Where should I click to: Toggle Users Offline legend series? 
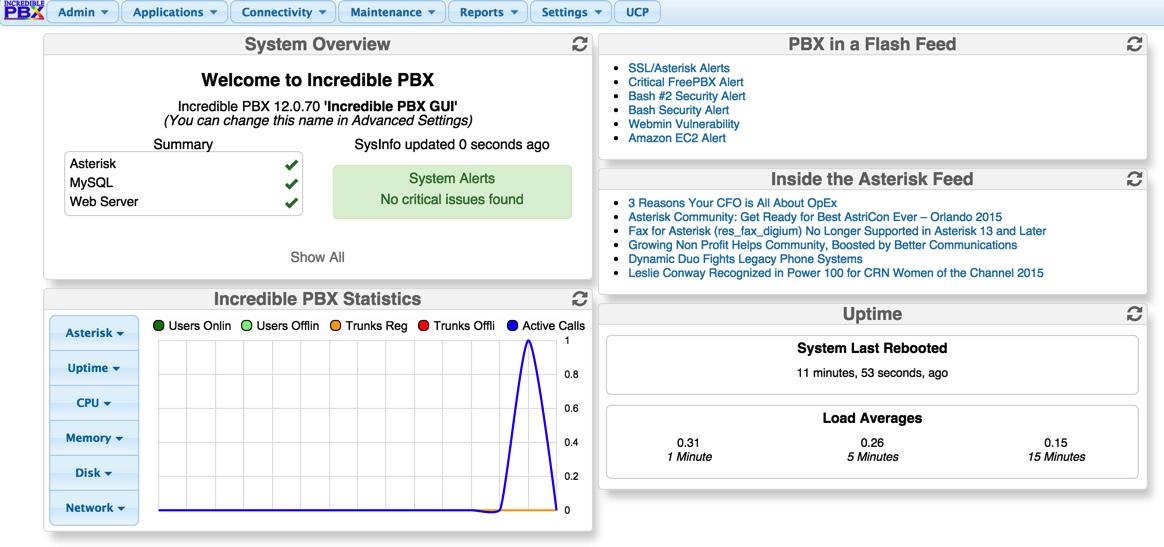click(280, 326)
